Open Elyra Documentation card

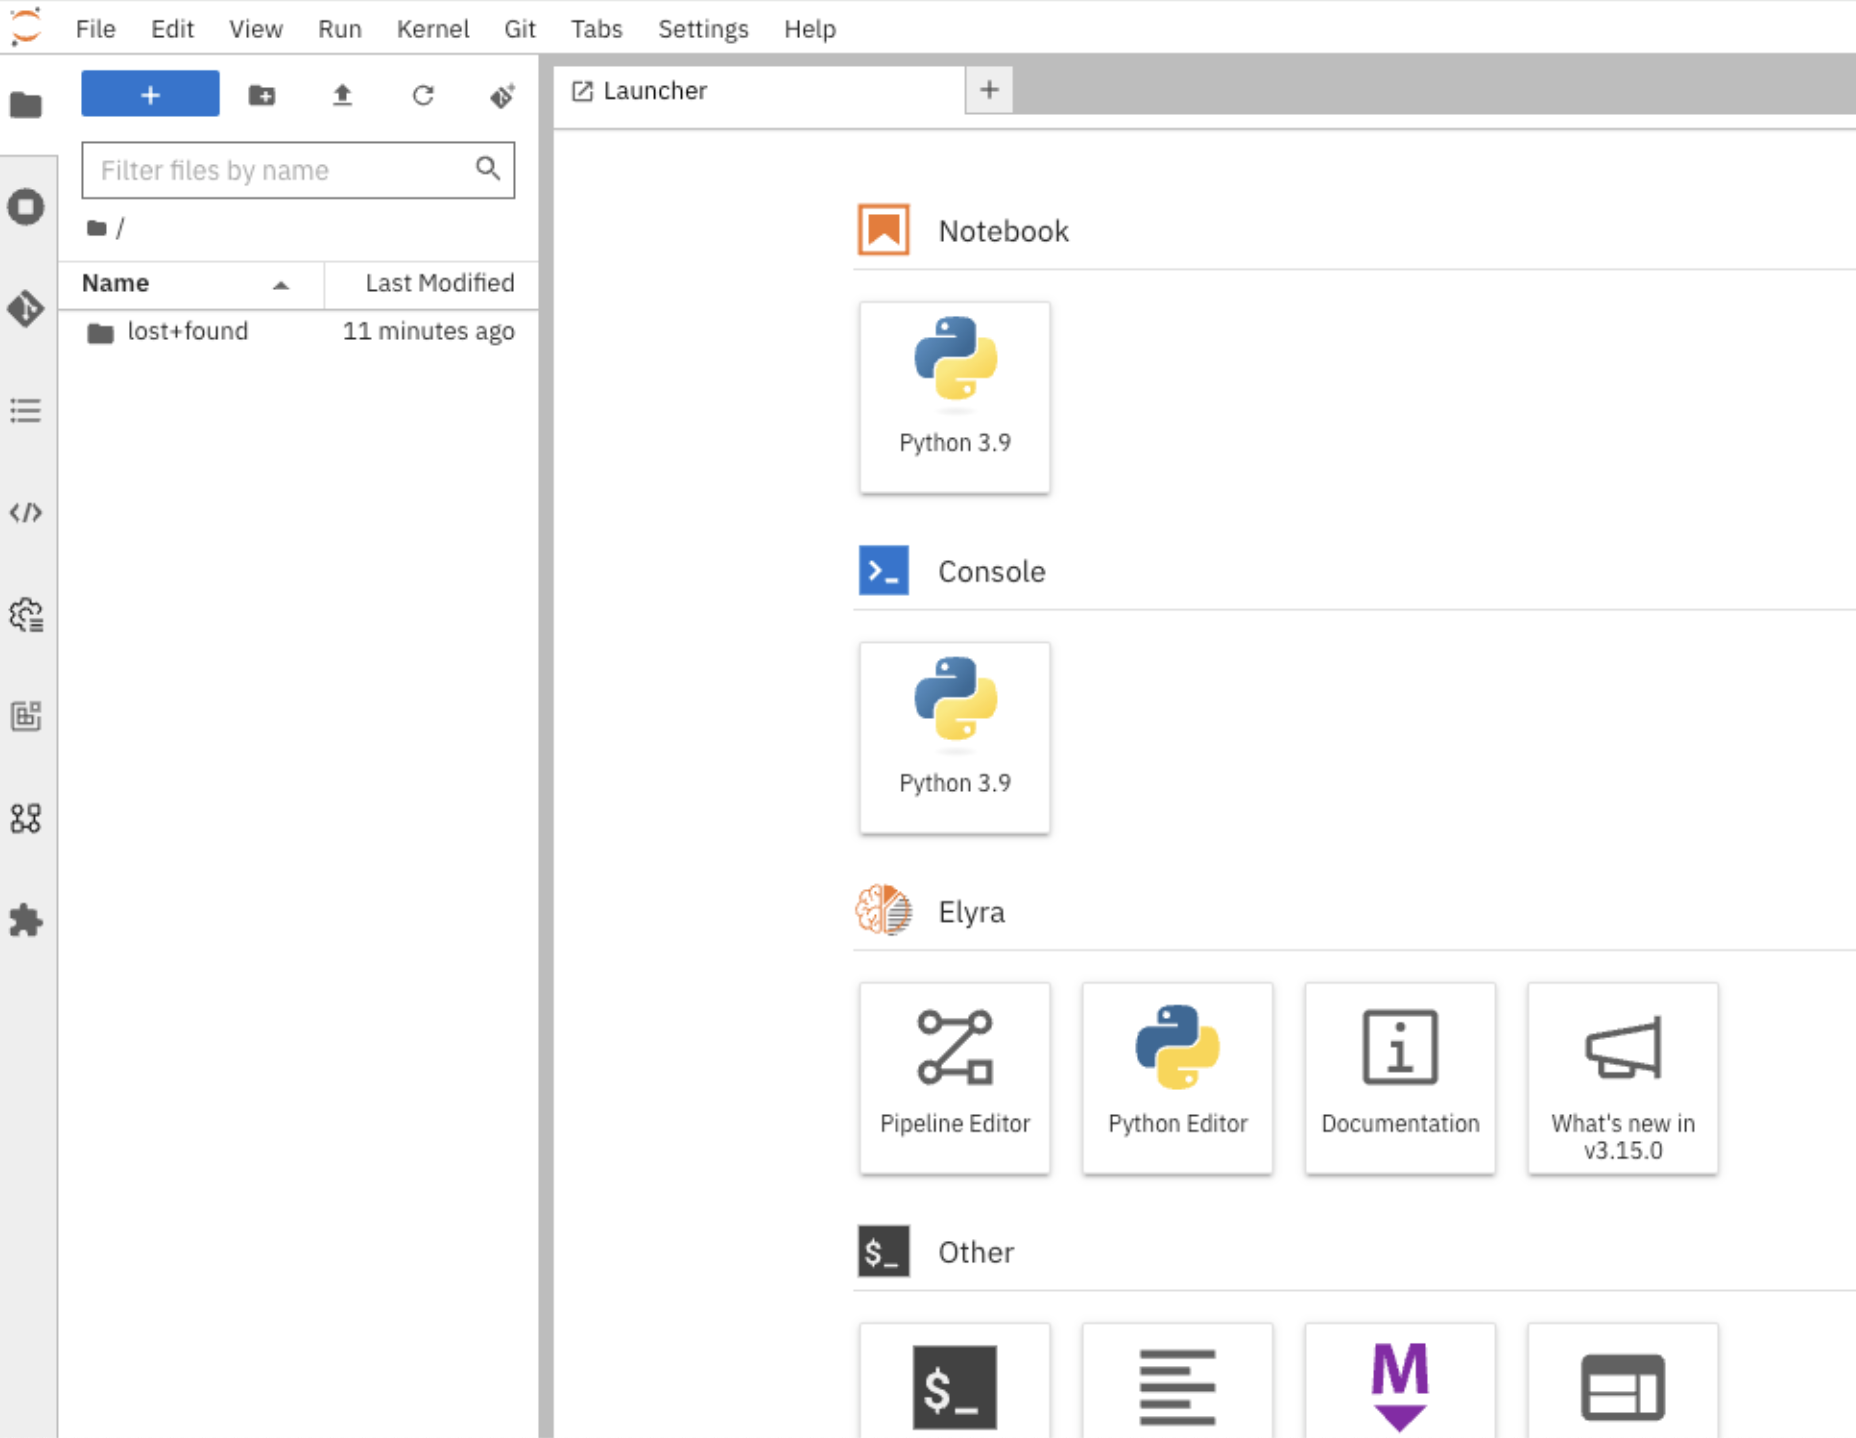(x=1400, y=1078)
